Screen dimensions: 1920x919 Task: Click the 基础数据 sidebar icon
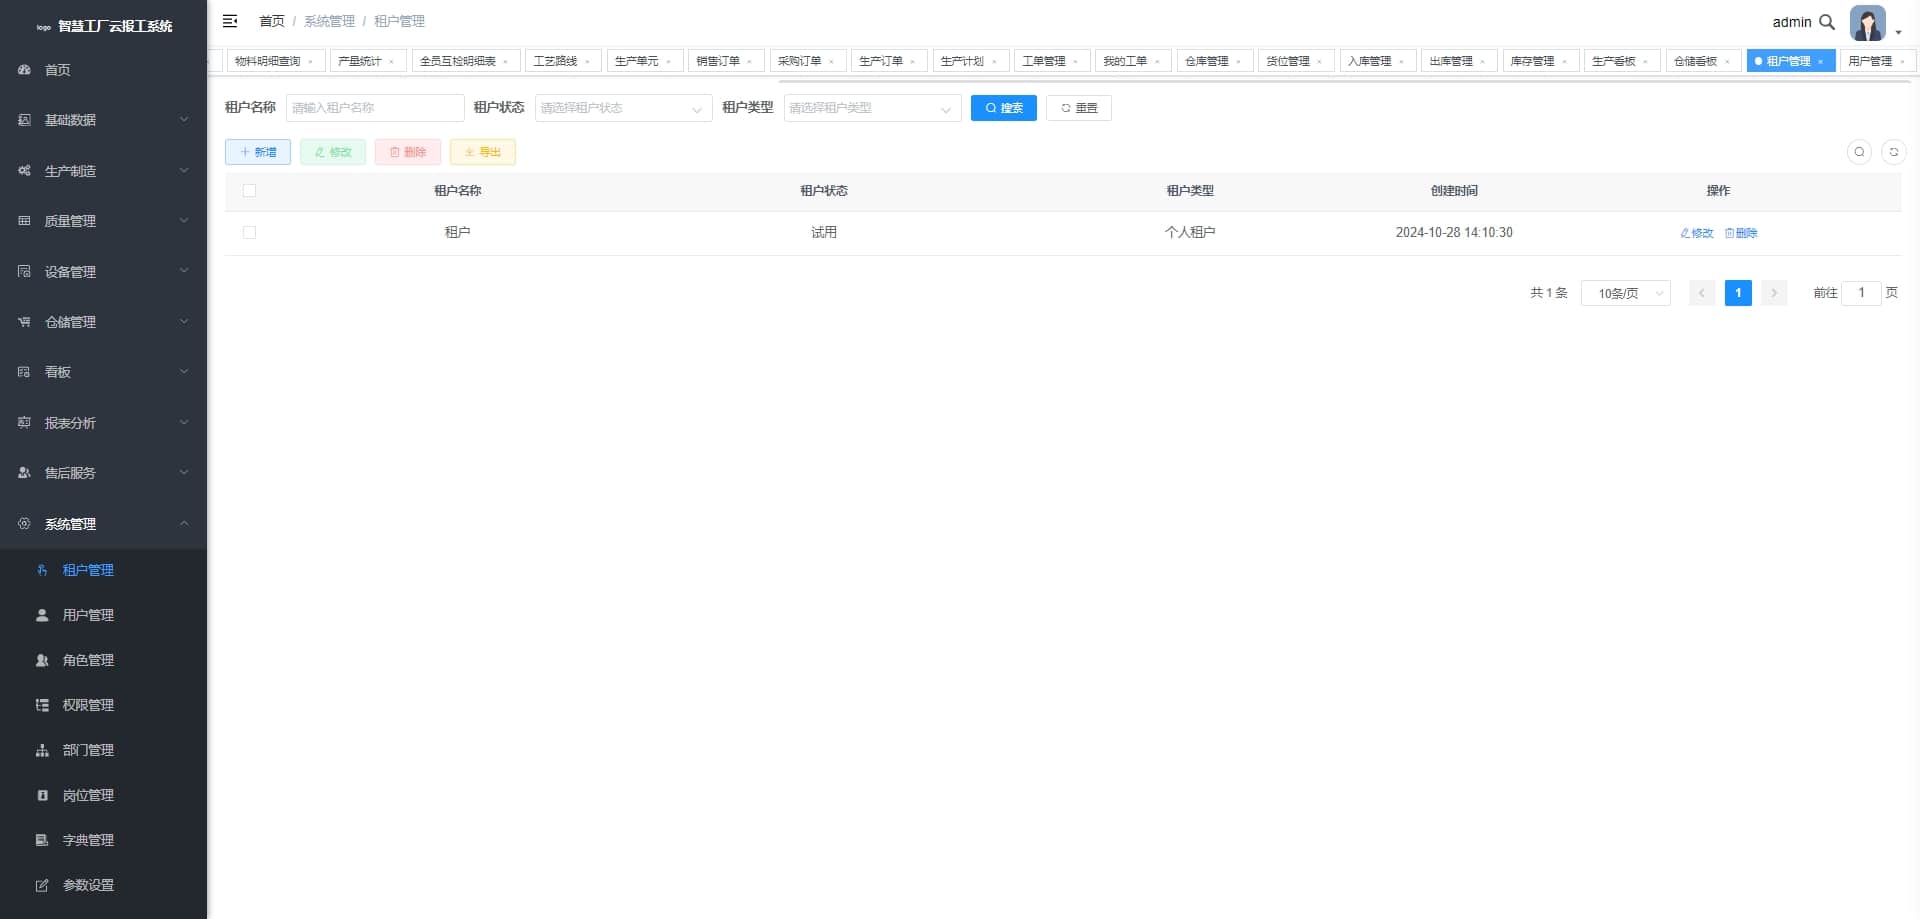pos(24,120)
